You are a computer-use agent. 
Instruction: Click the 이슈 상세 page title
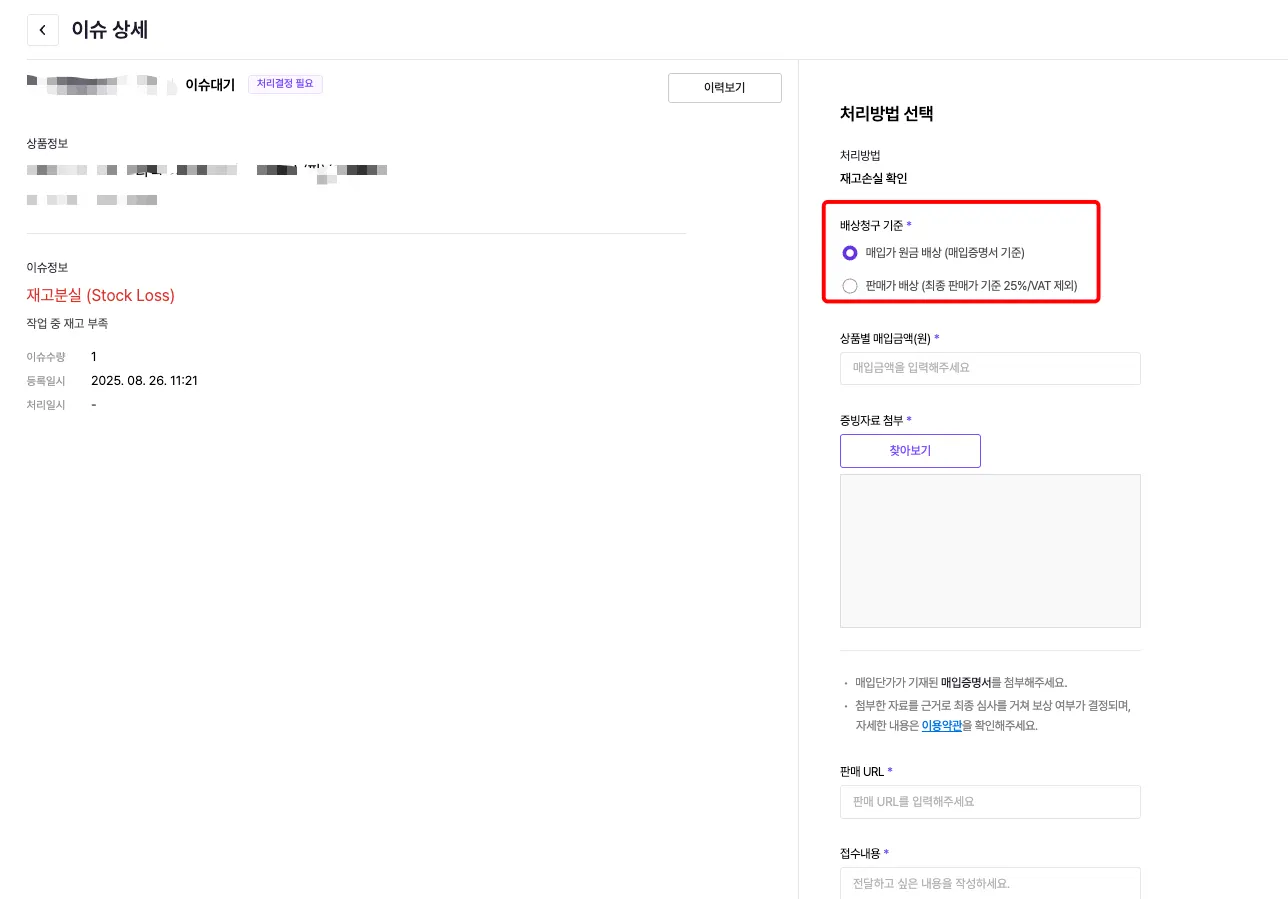click(x=110, y=30)
